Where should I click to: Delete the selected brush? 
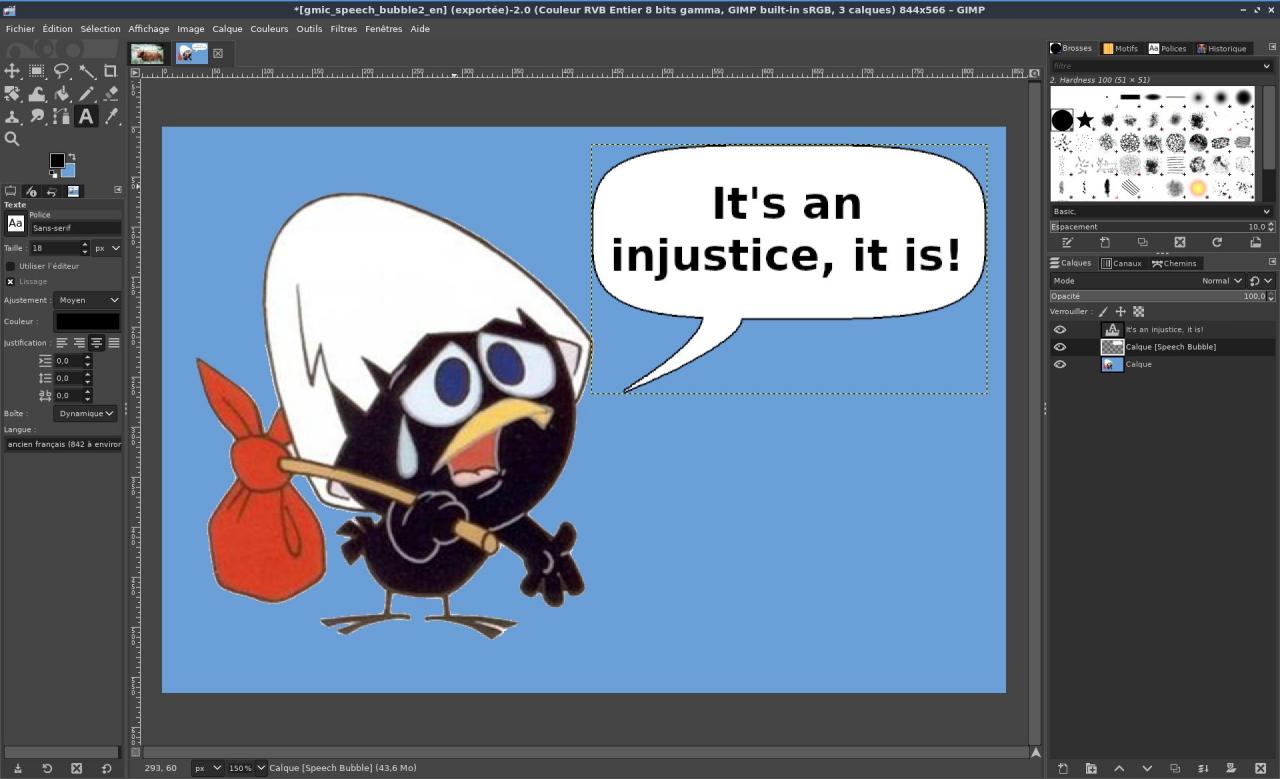(x=1179, y=242)
